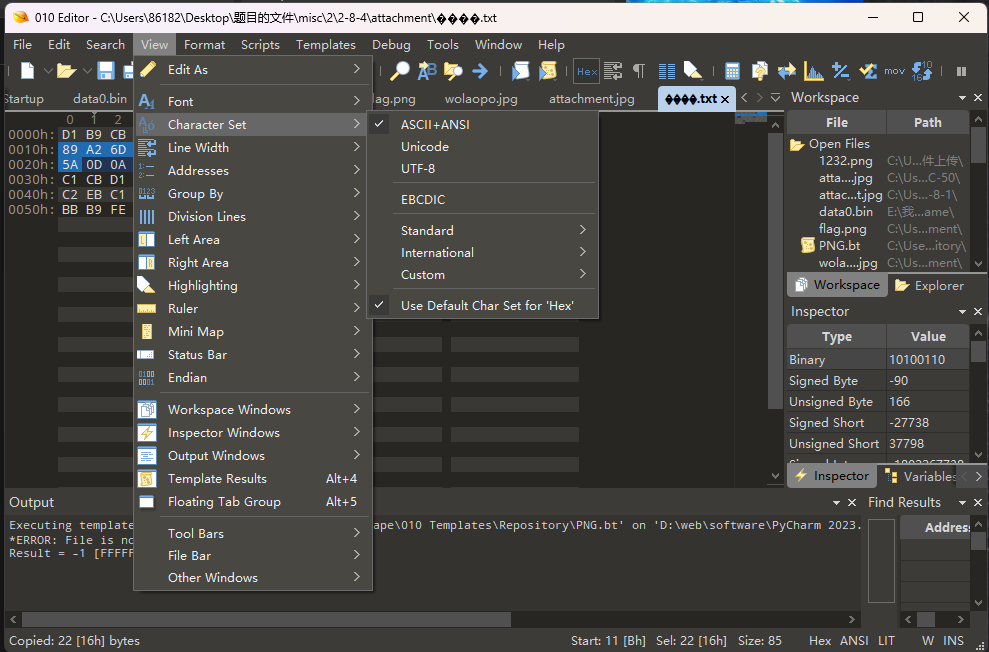Image resolution: width=989 pixels, height=652 pixels.
Task: Select UTF-8 character set
Action: tap(483, 168)
